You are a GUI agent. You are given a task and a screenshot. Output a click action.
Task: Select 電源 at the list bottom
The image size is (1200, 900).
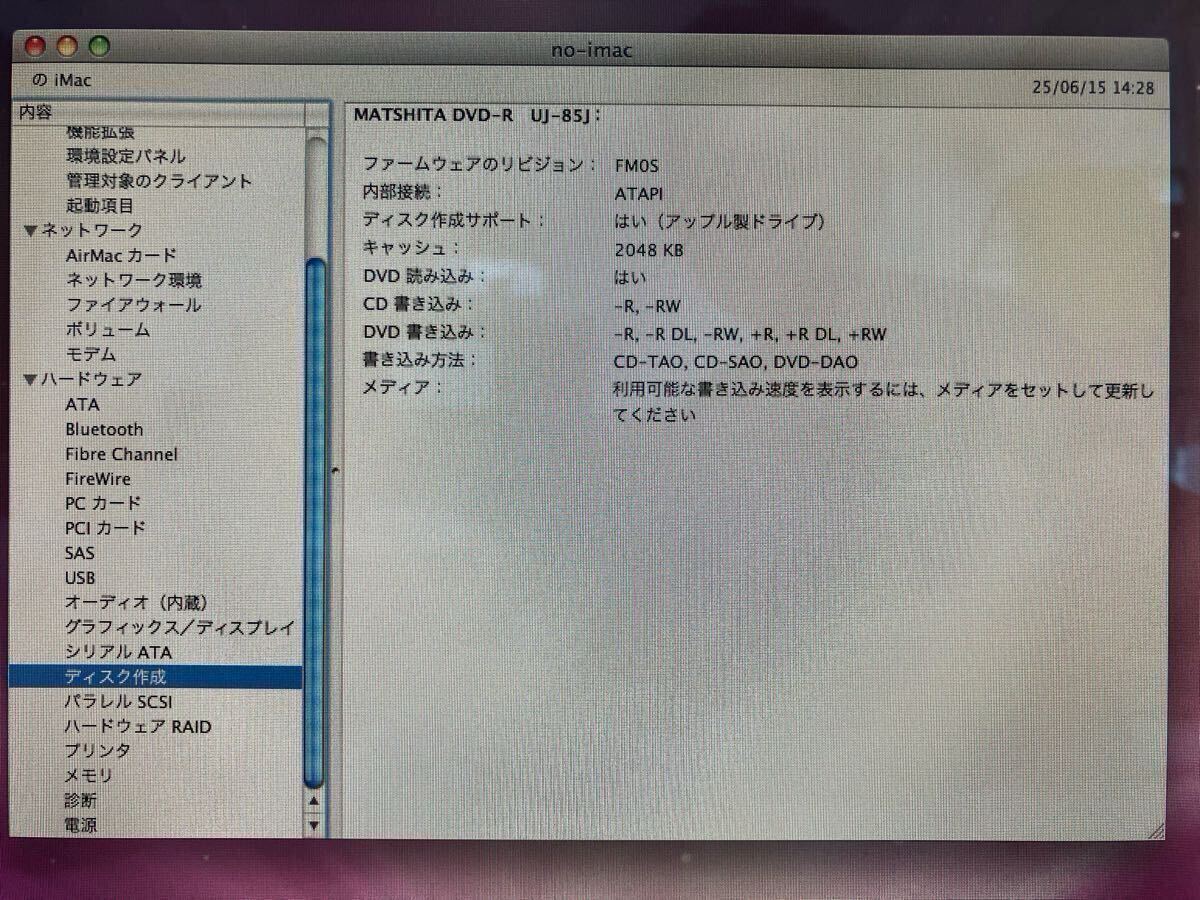(x=81, y=826)
